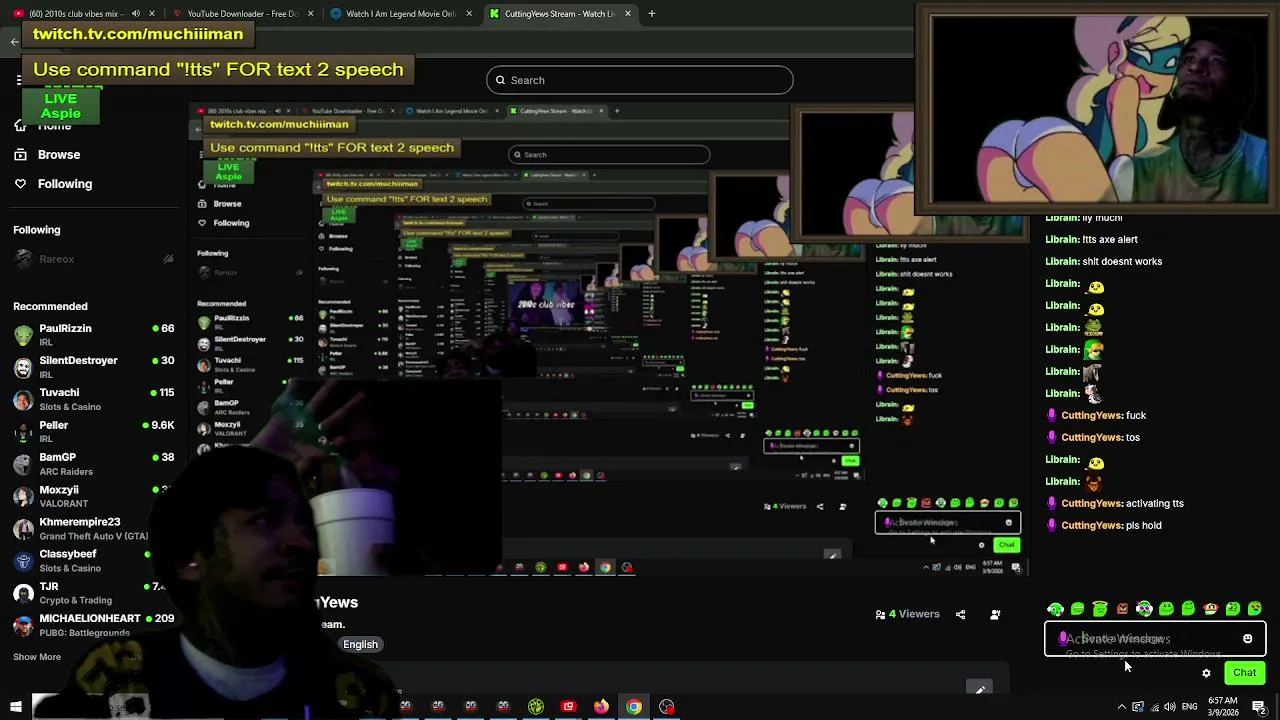Click the green Chat send button

(1244, 673)
